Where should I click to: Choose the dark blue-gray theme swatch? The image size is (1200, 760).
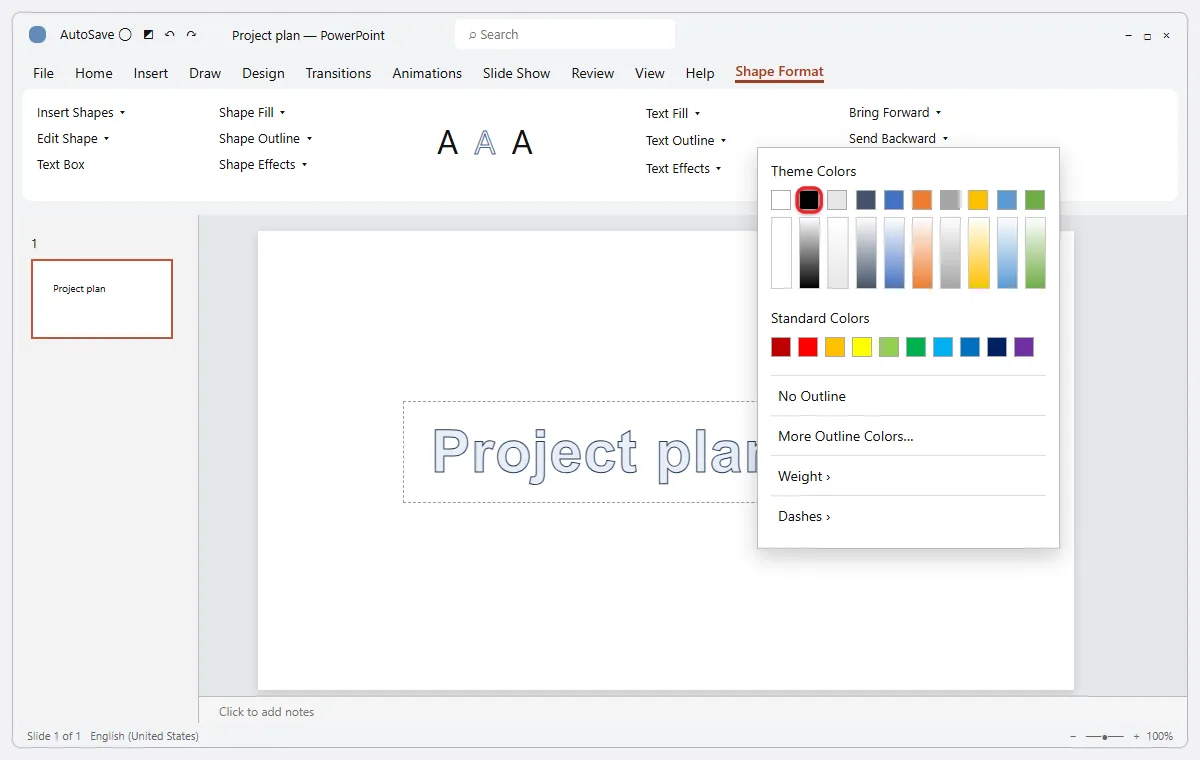pos(866,200)
